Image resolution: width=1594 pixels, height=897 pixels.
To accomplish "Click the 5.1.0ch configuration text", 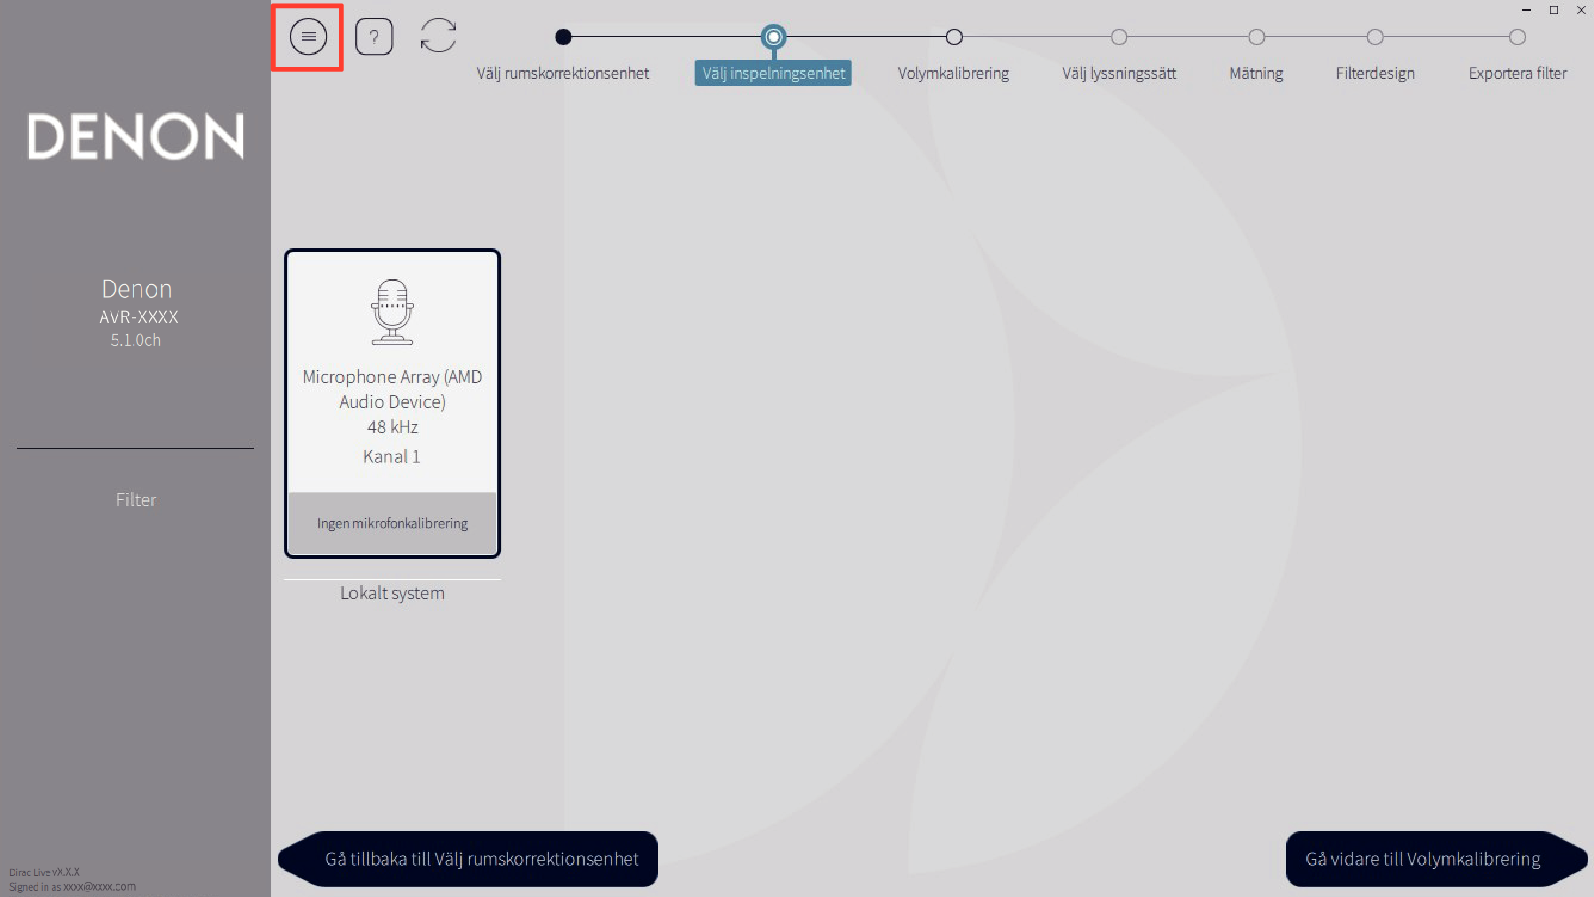I will pos(136,340).
